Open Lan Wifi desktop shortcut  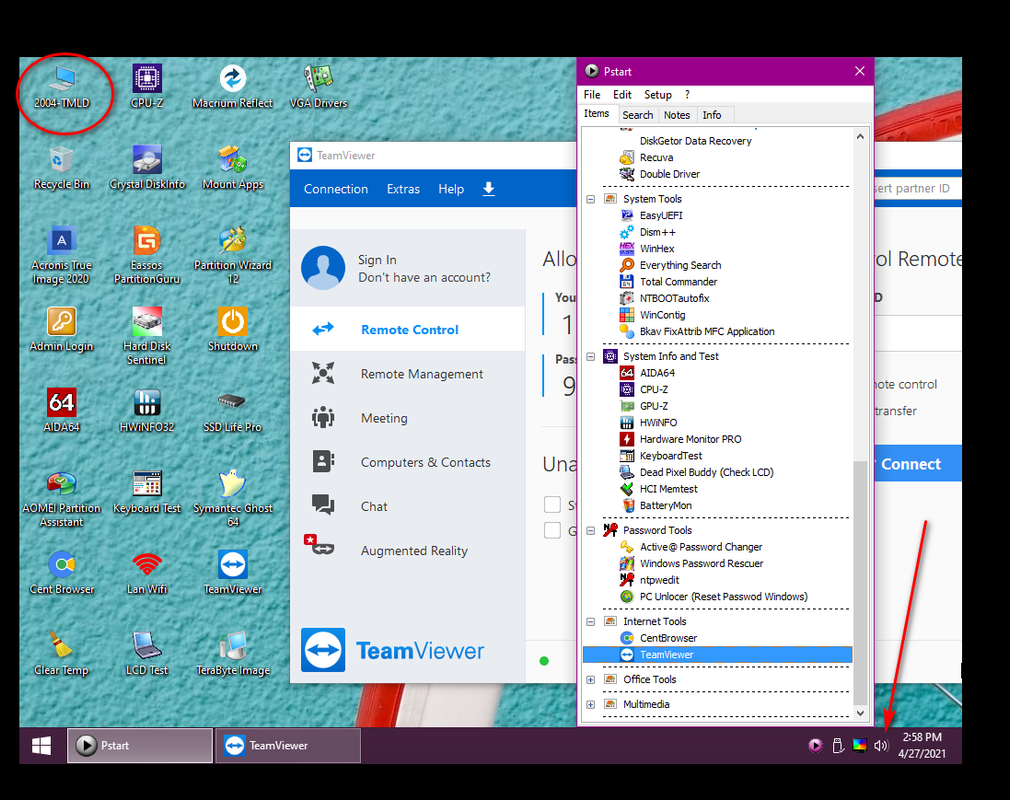click(147, 573)
